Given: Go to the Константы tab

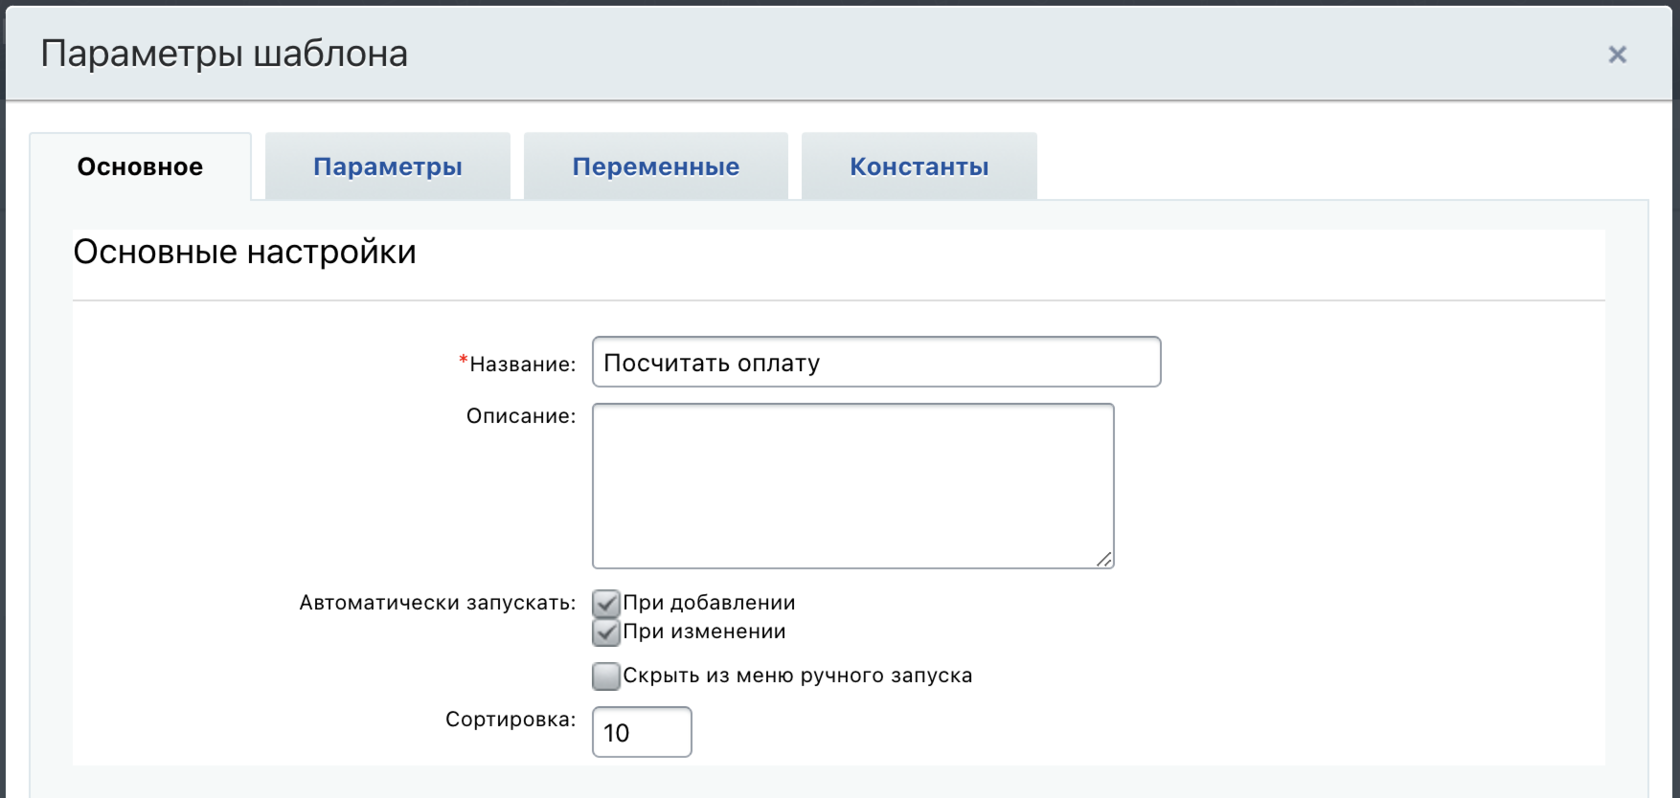Looking at the screenshot, I should point(918,167).
